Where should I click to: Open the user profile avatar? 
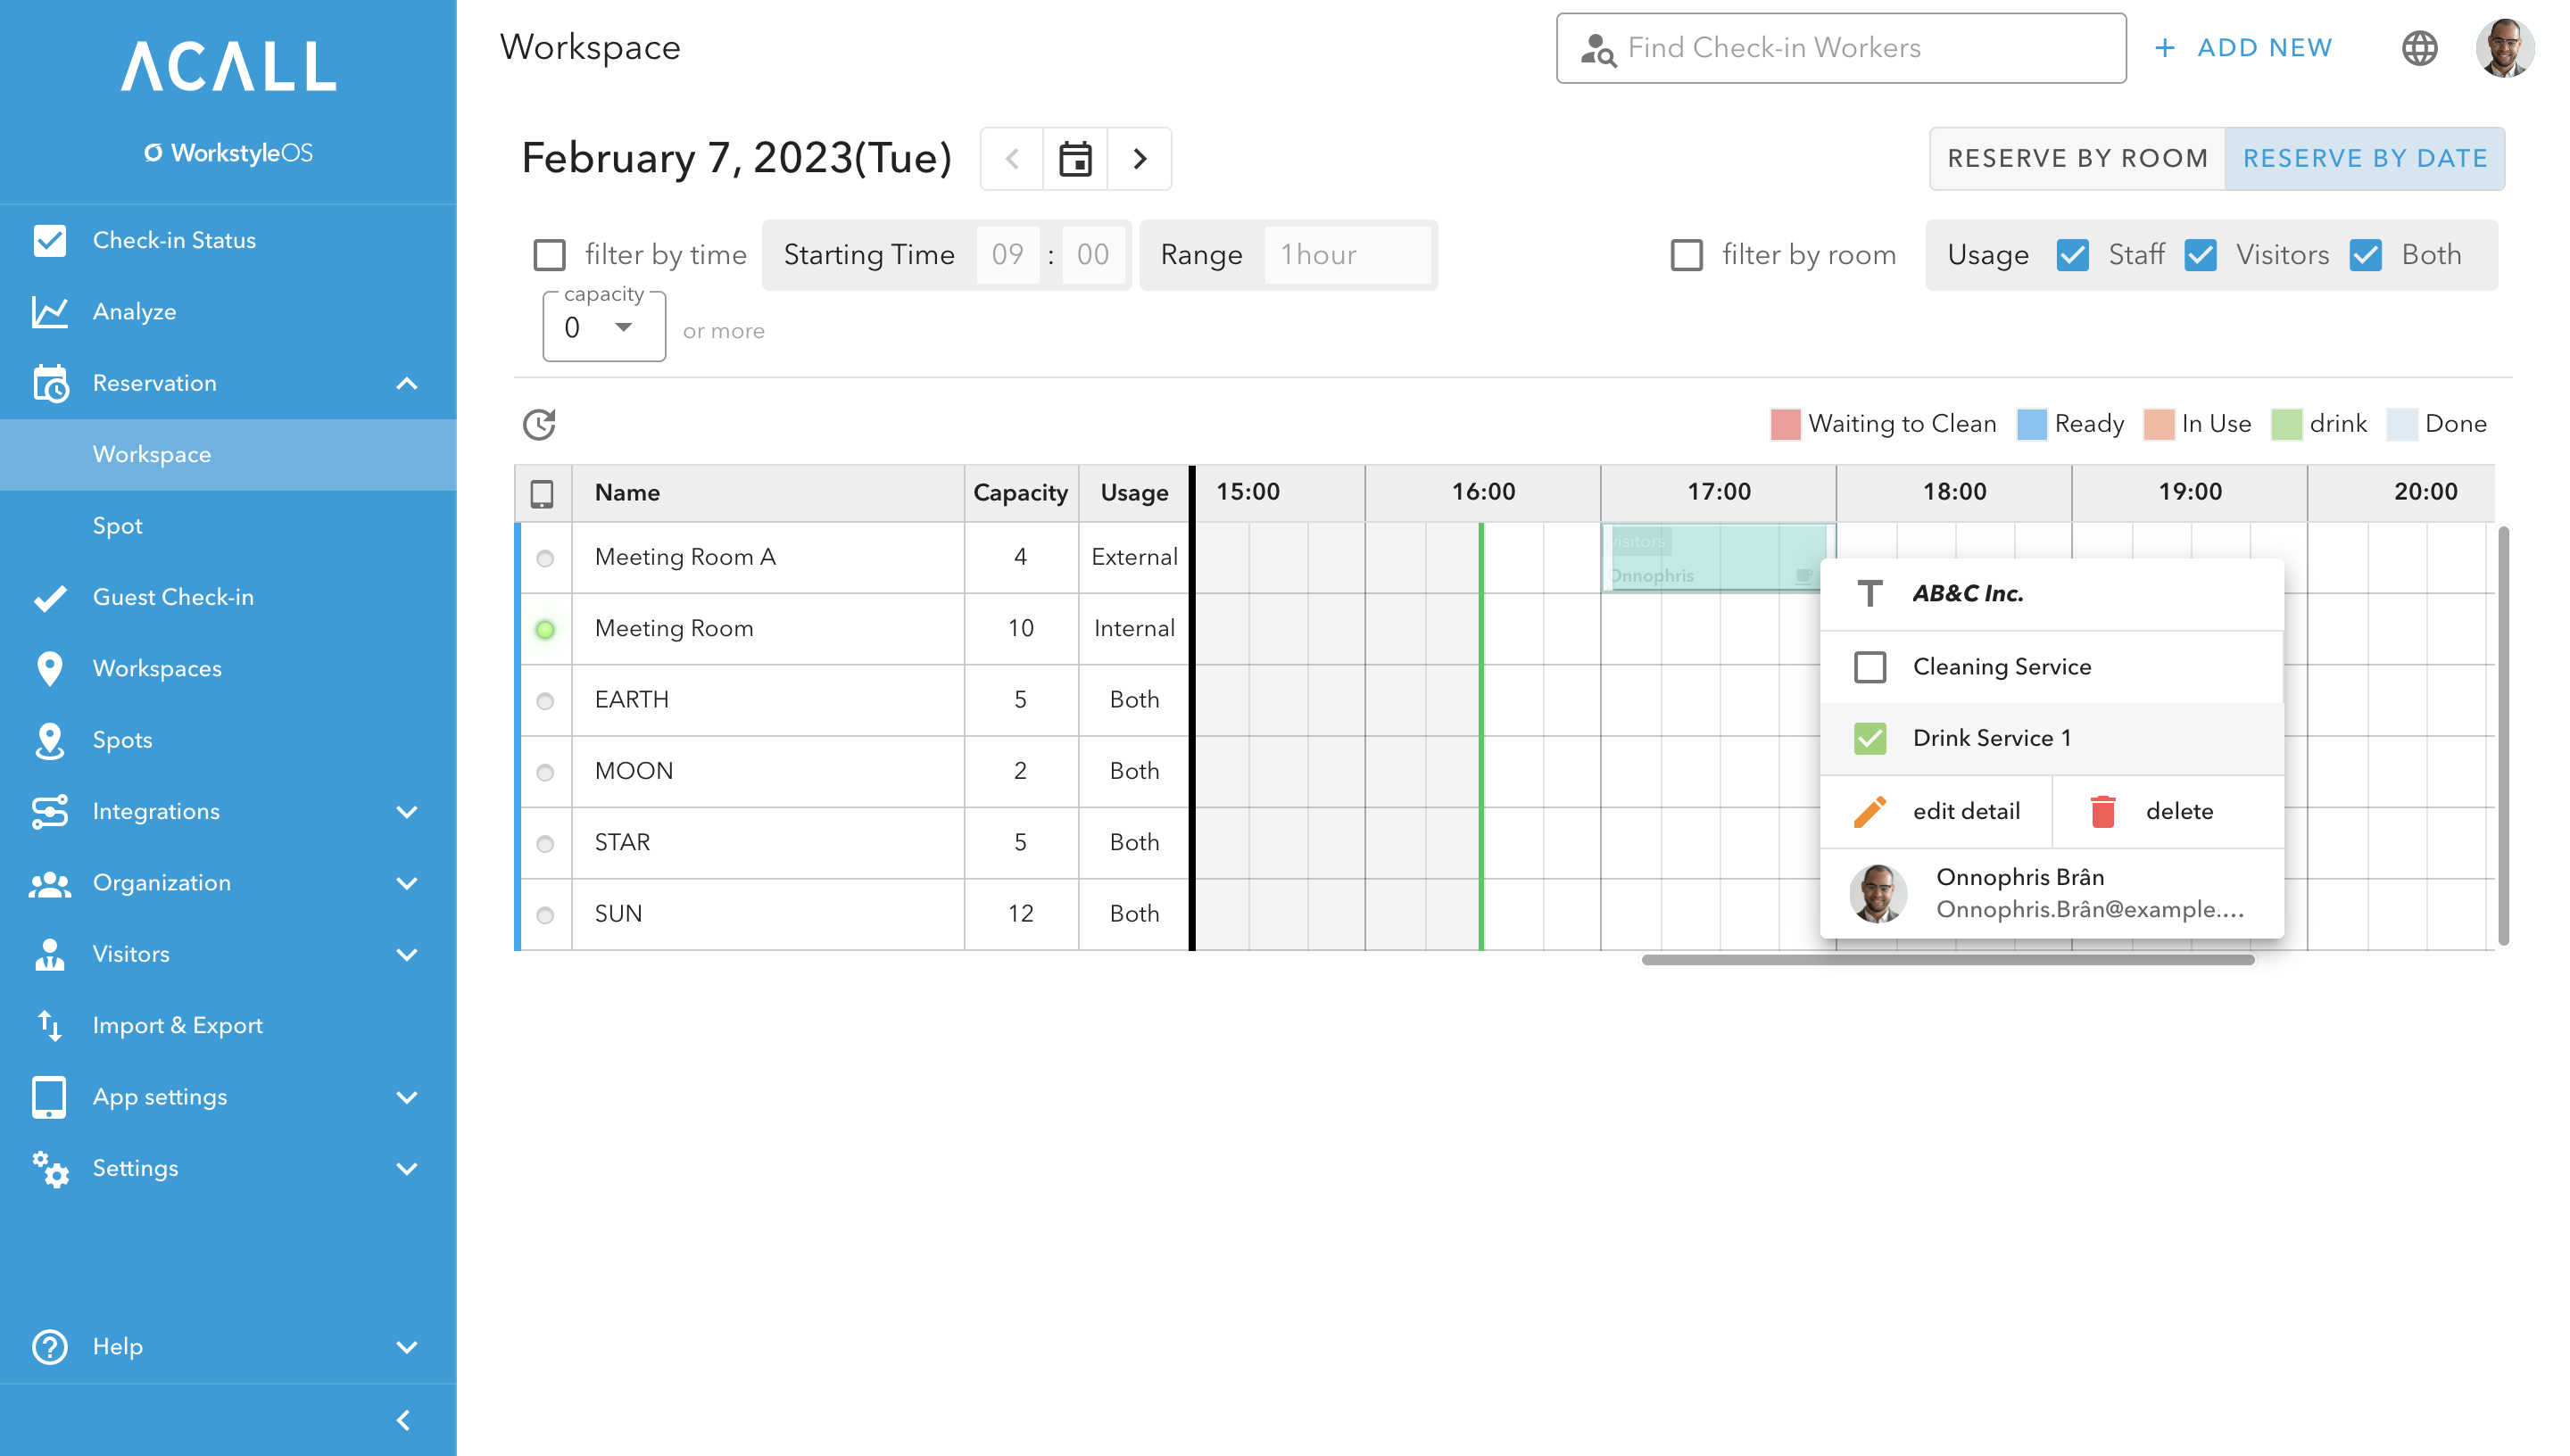[2504, 48]
